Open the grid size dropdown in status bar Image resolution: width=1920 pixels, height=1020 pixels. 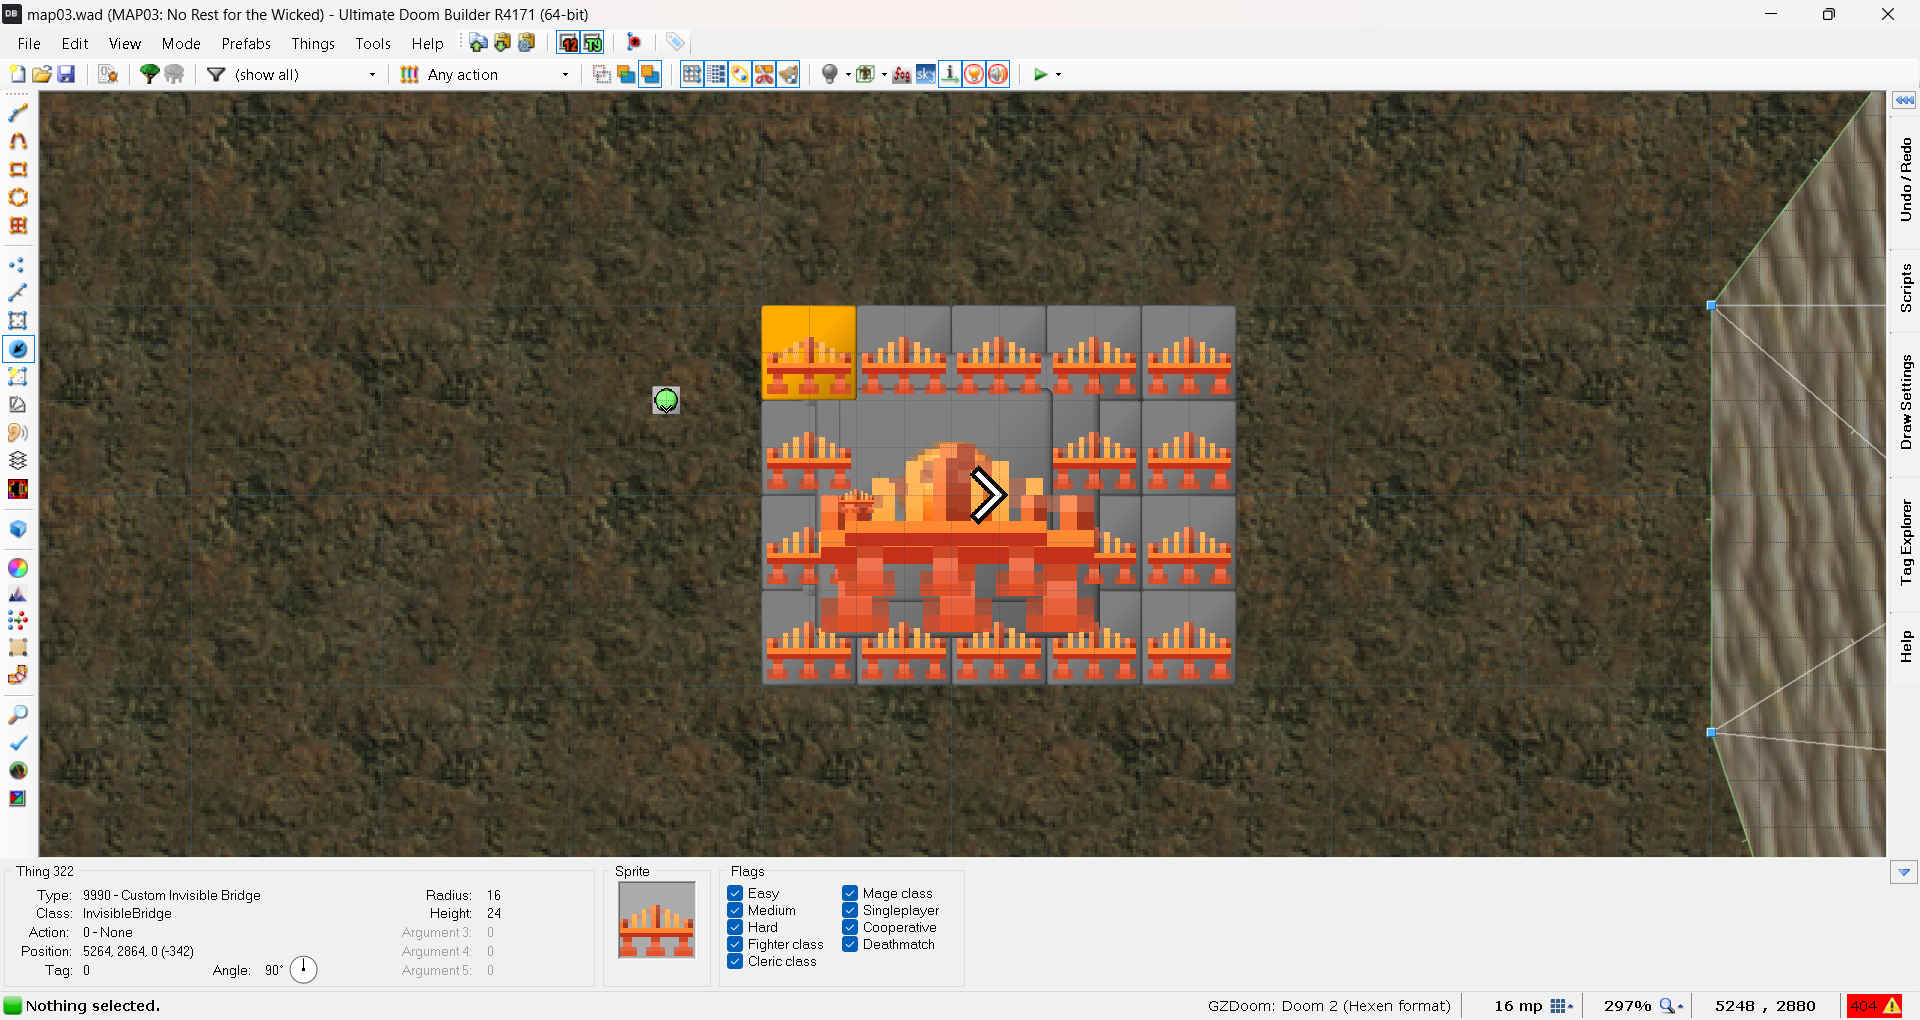coord(1562,1006)
